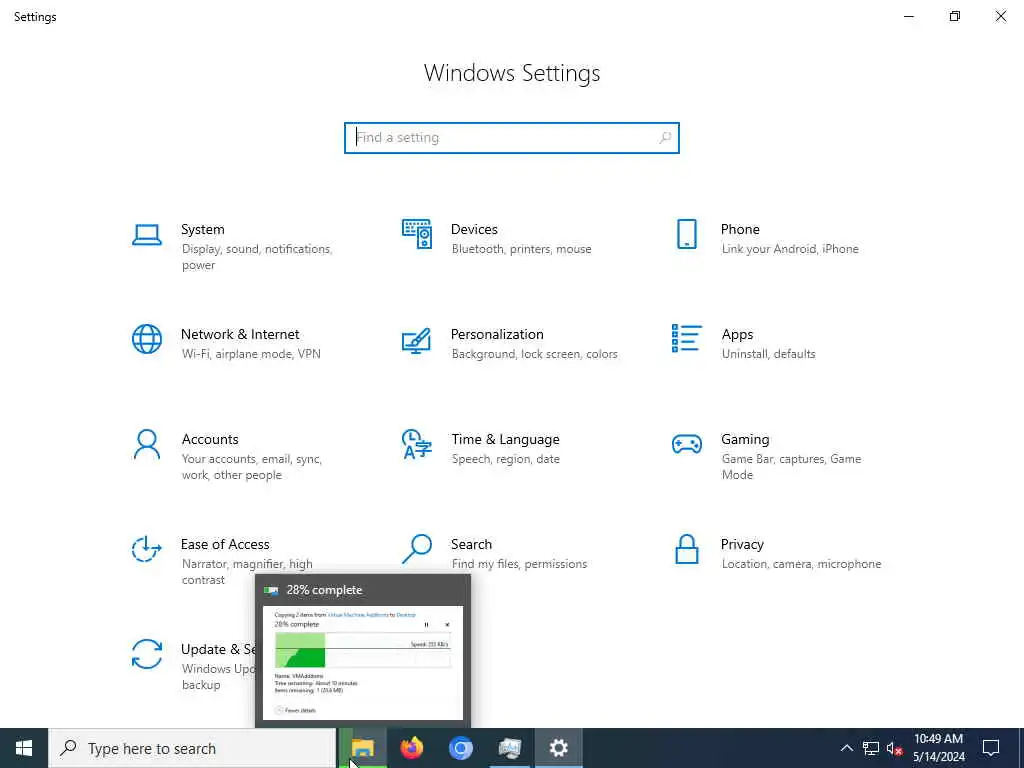
Task: Open Personalization via the pen-monitor icon
Action: point(417,340)
